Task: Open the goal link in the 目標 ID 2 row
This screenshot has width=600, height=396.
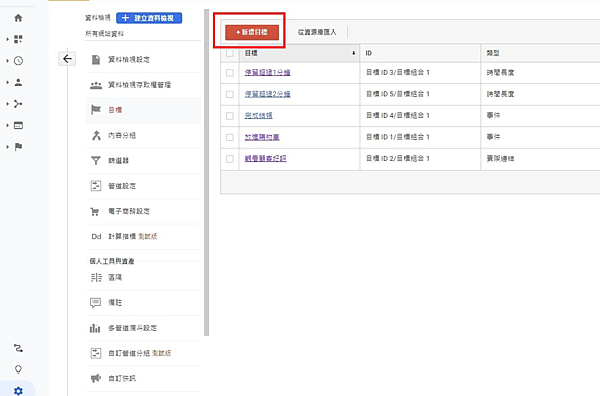Action: click(266, 158)
